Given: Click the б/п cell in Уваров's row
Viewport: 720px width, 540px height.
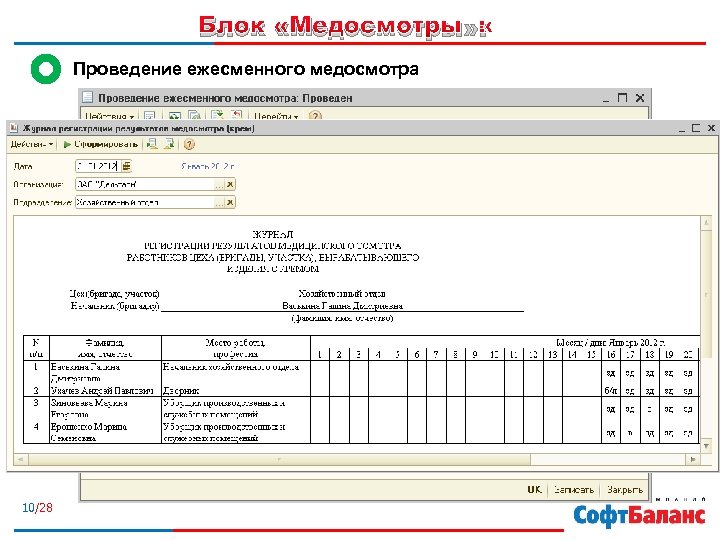Looking at the screenshot, I should pos(611,391).
